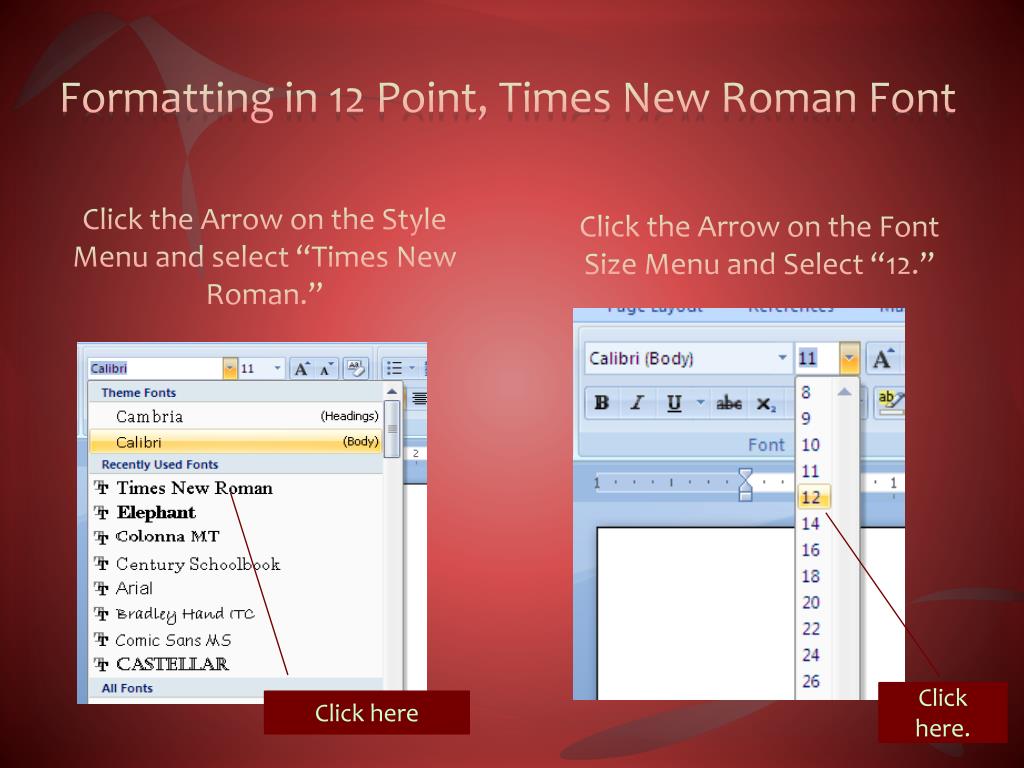Screen dimensions: 1024x768
Task: Toggle Bold formatting
Action: tap(601, 403)
